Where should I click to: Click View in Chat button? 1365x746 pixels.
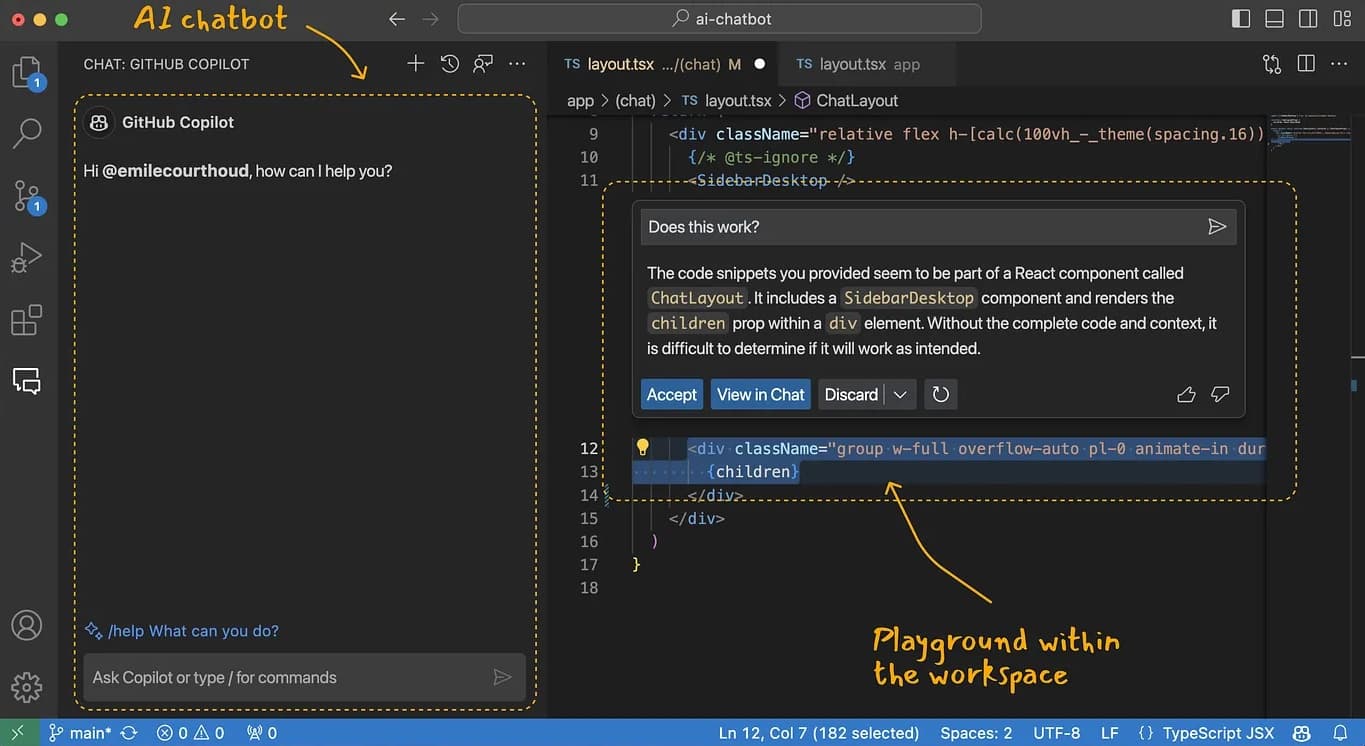click(761, 394)
